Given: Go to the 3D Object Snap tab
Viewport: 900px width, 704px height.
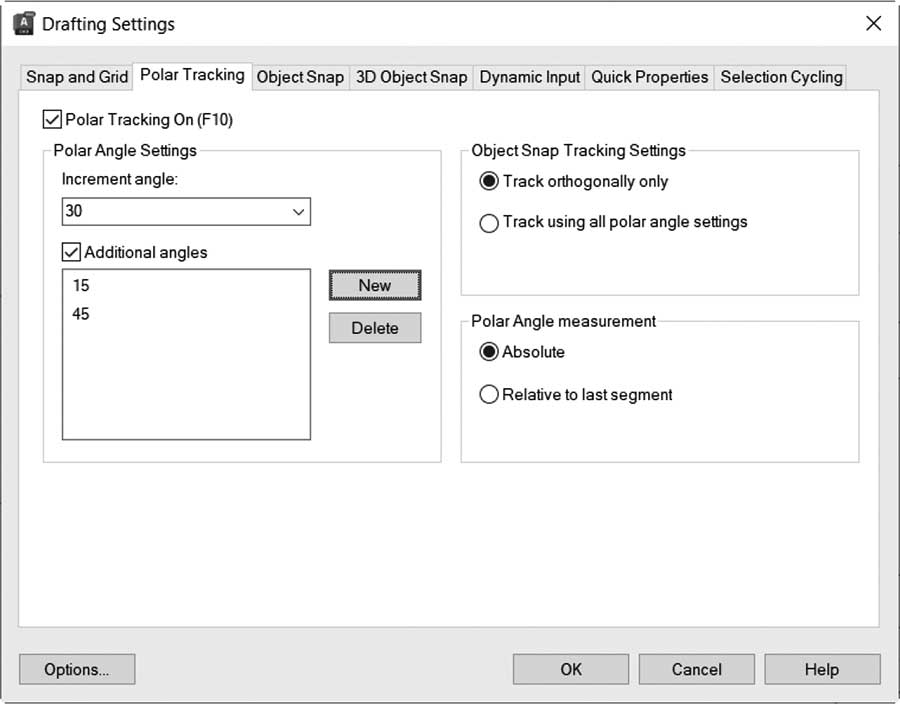Looking at the screenshot, I should (x=412, y=77).
